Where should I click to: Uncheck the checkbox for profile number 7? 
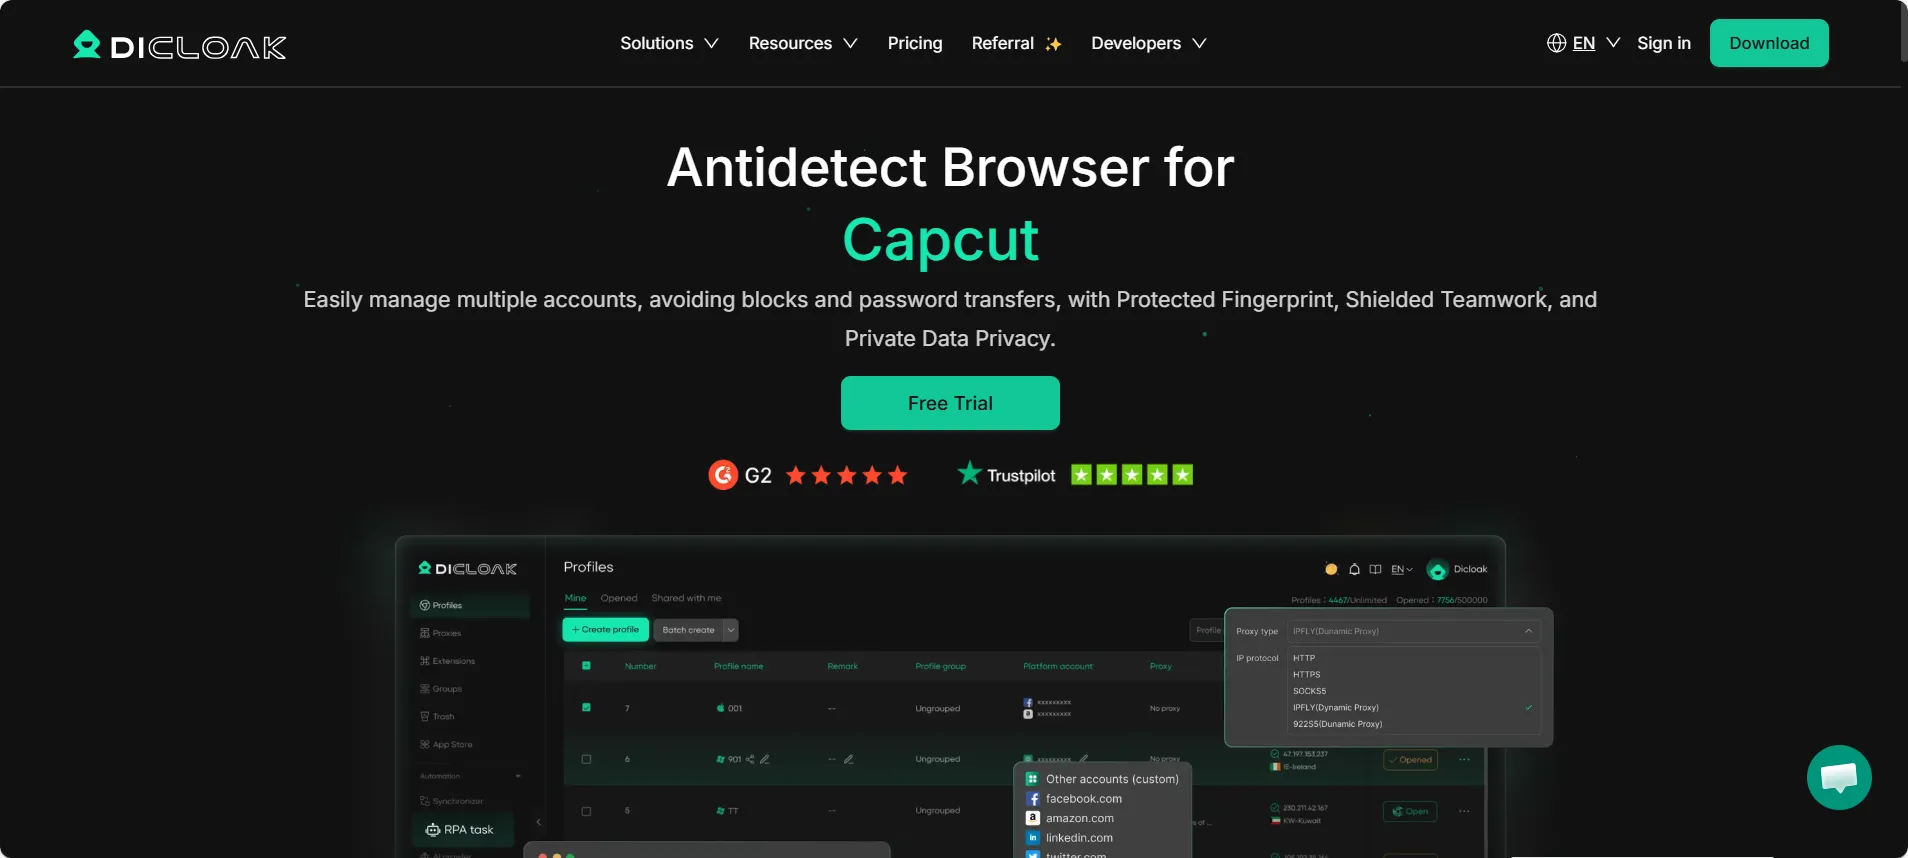[586, 708]
